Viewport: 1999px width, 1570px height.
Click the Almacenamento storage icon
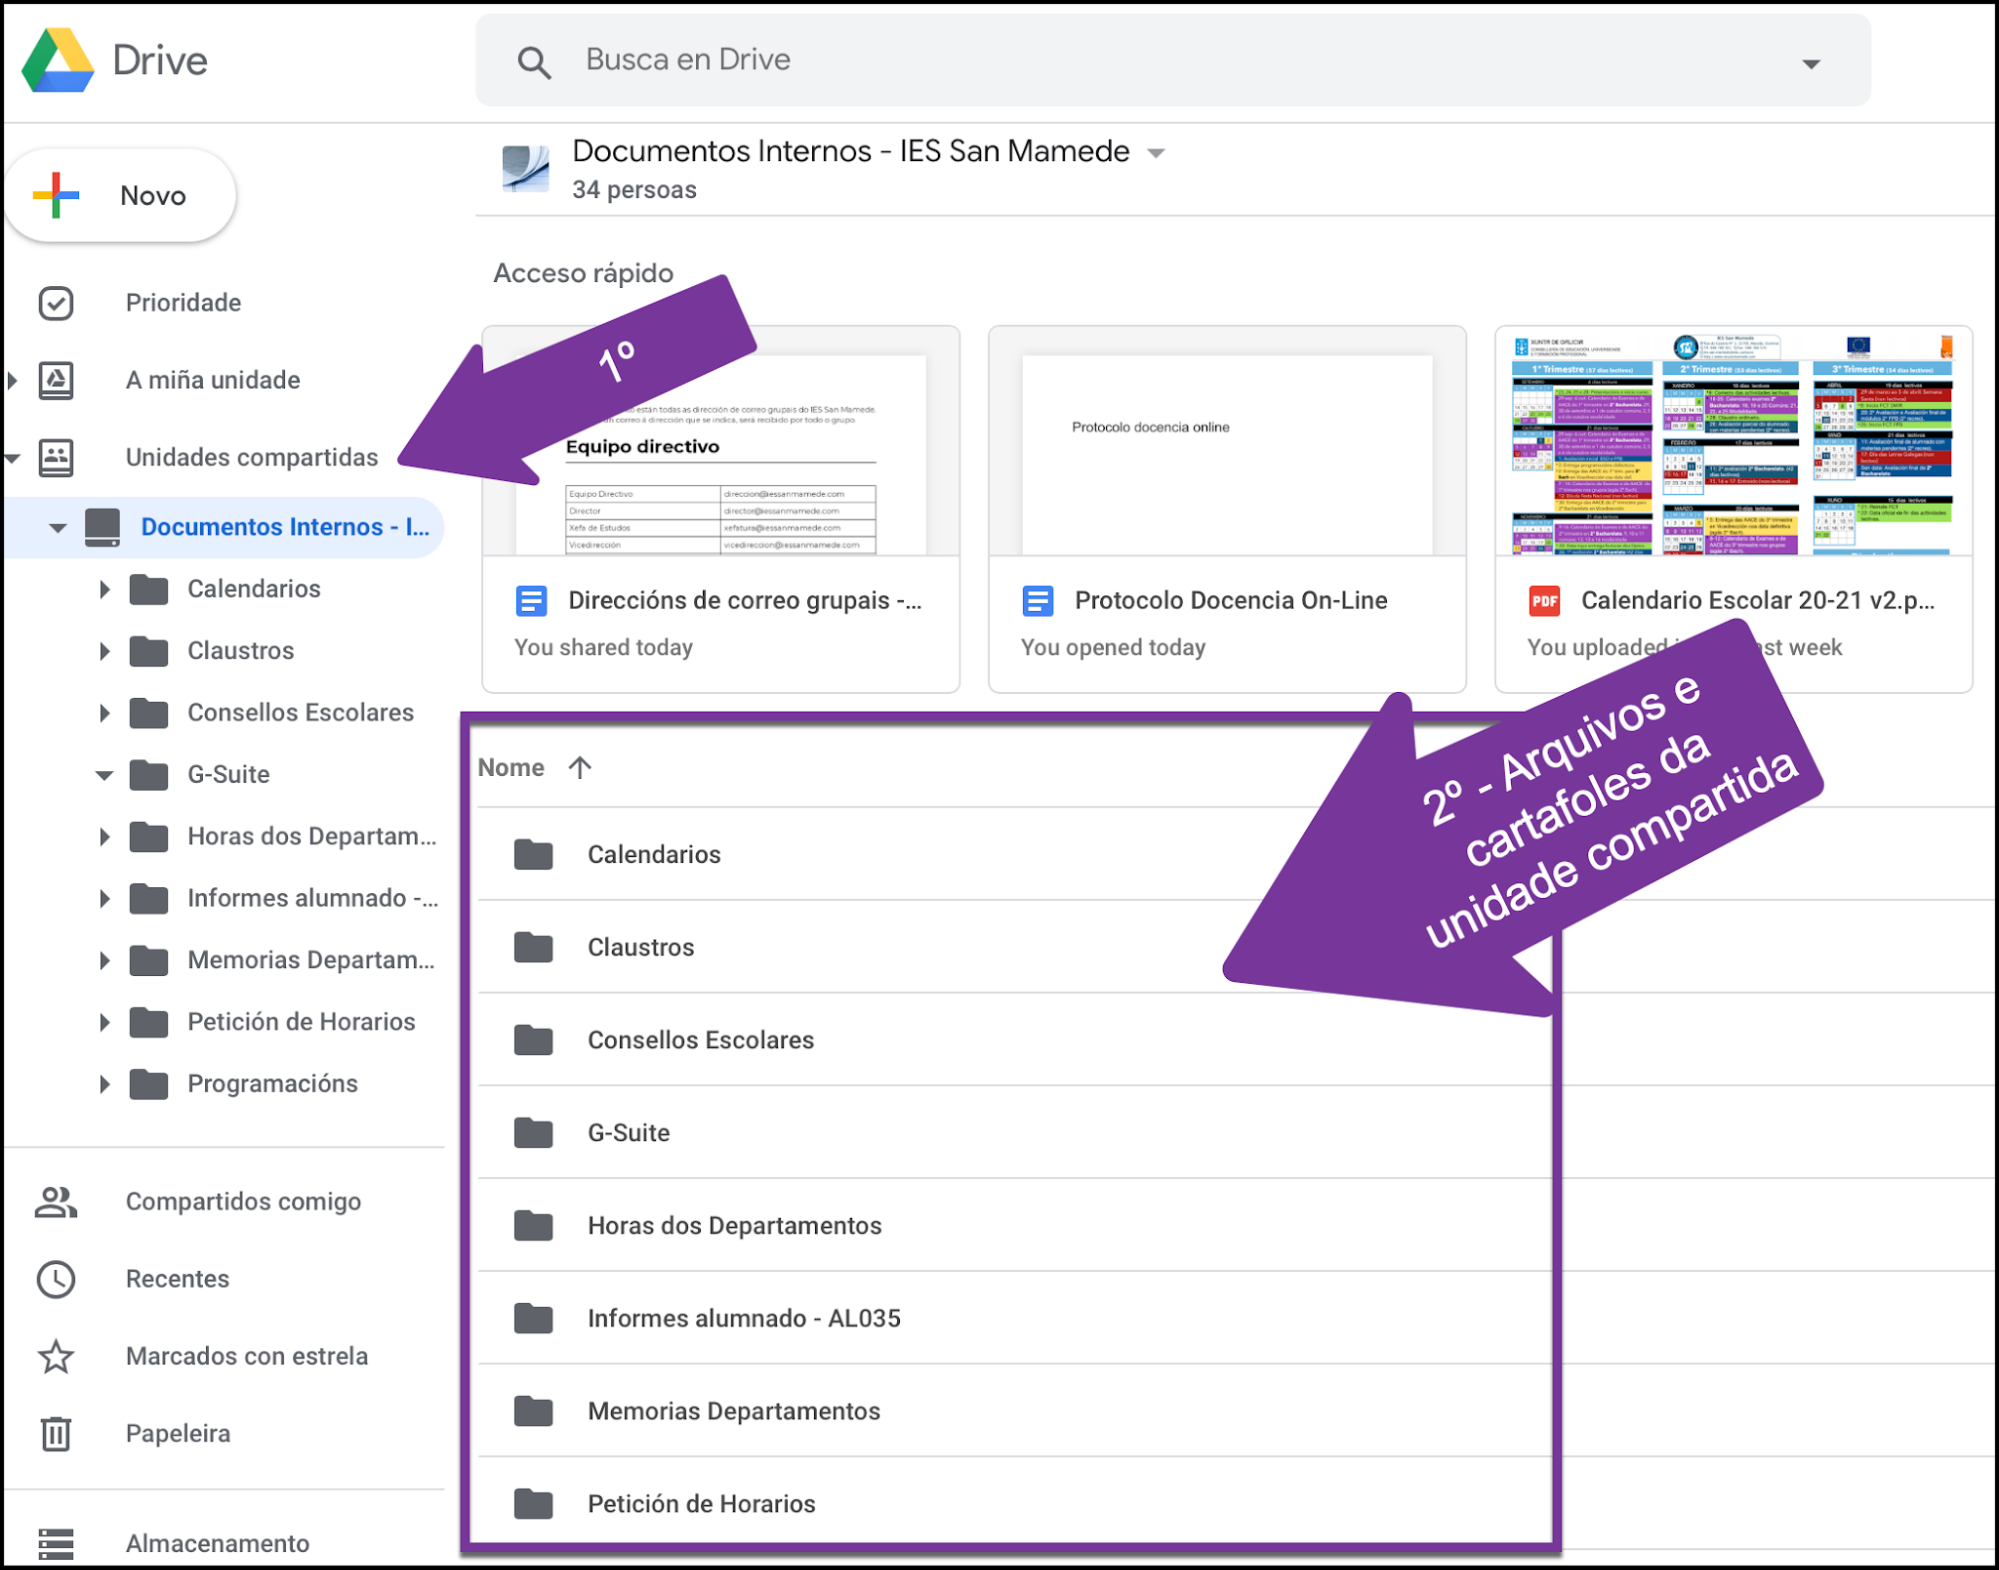coord(56,1543)
